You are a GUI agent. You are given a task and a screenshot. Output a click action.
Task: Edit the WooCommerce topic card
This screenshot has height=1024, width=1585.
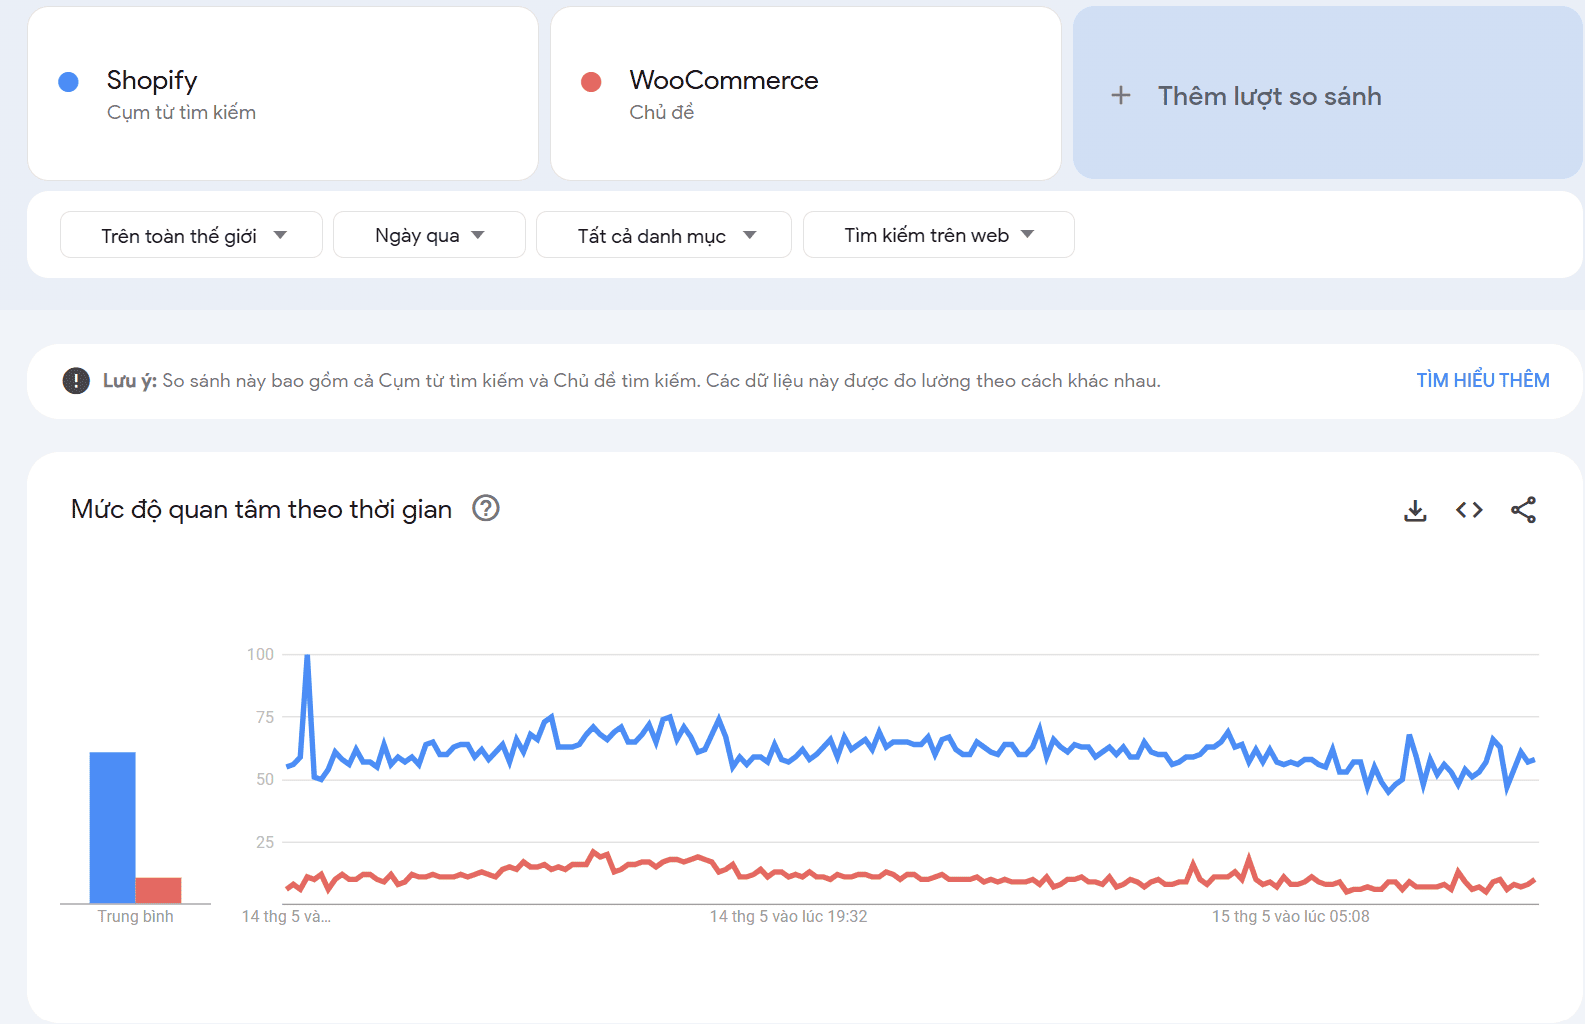tap(805, 94)
